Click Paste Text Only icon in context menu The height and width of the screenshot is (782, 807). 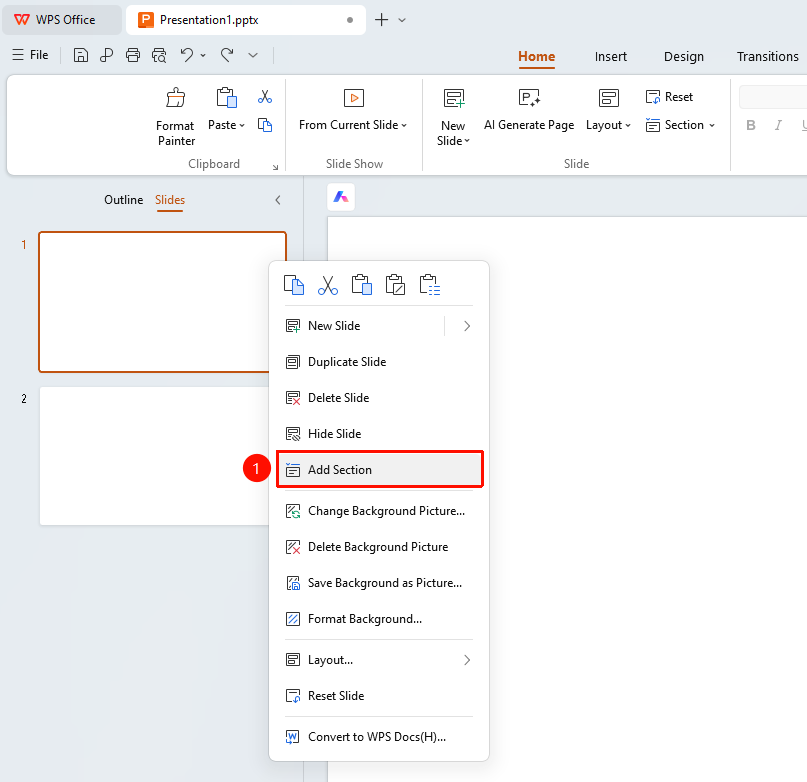tap(395, 285)
